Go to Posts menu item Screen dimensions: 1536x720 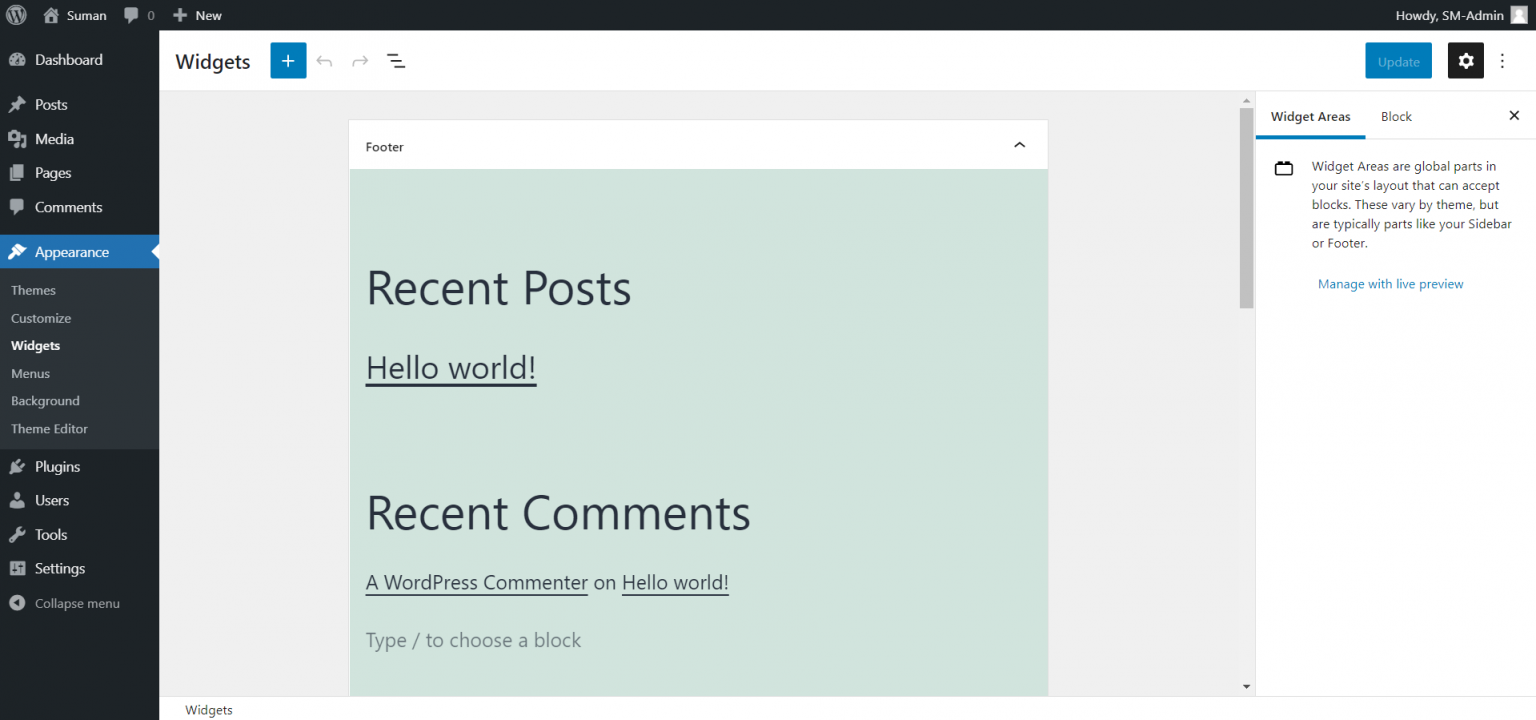click(x=79, y=105)
